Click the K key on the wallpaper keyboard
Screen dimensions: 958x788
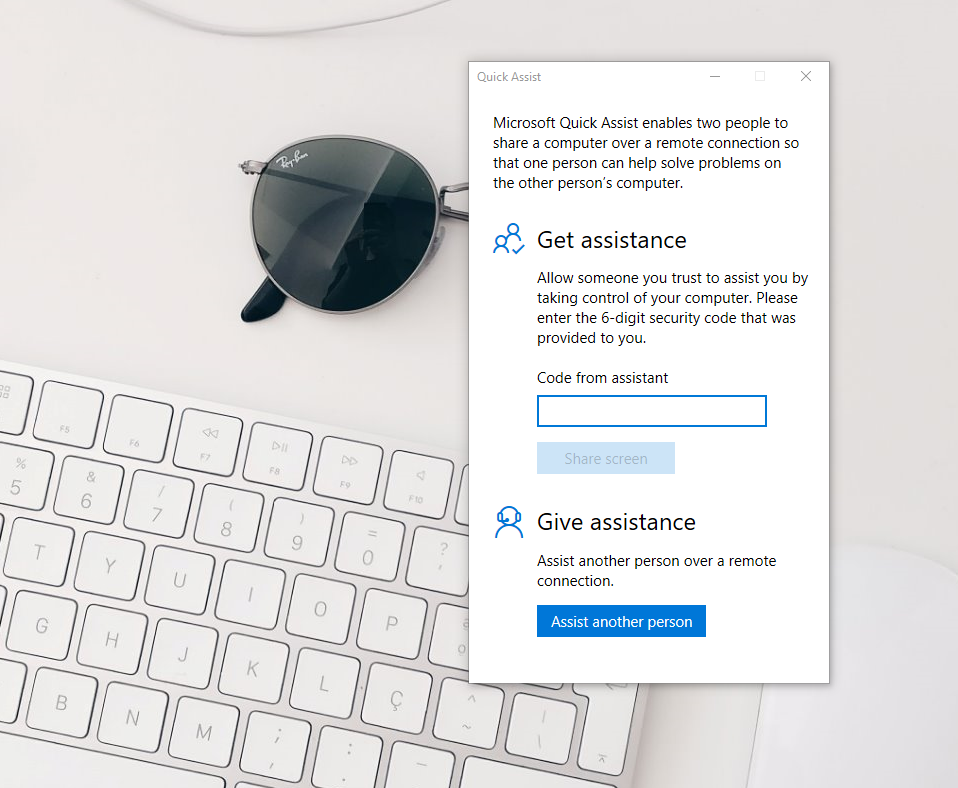tap(253, 668)
